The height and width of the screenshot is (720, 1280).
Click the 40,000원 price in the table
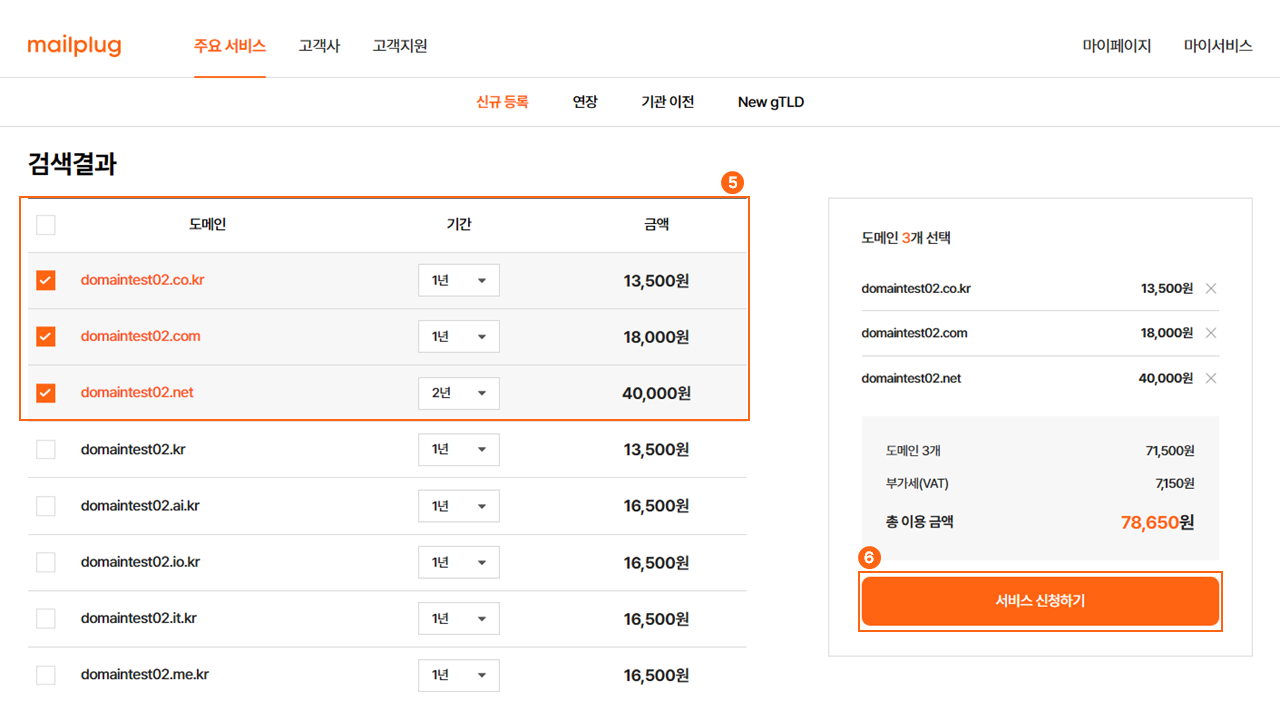(x=656, y=393)
